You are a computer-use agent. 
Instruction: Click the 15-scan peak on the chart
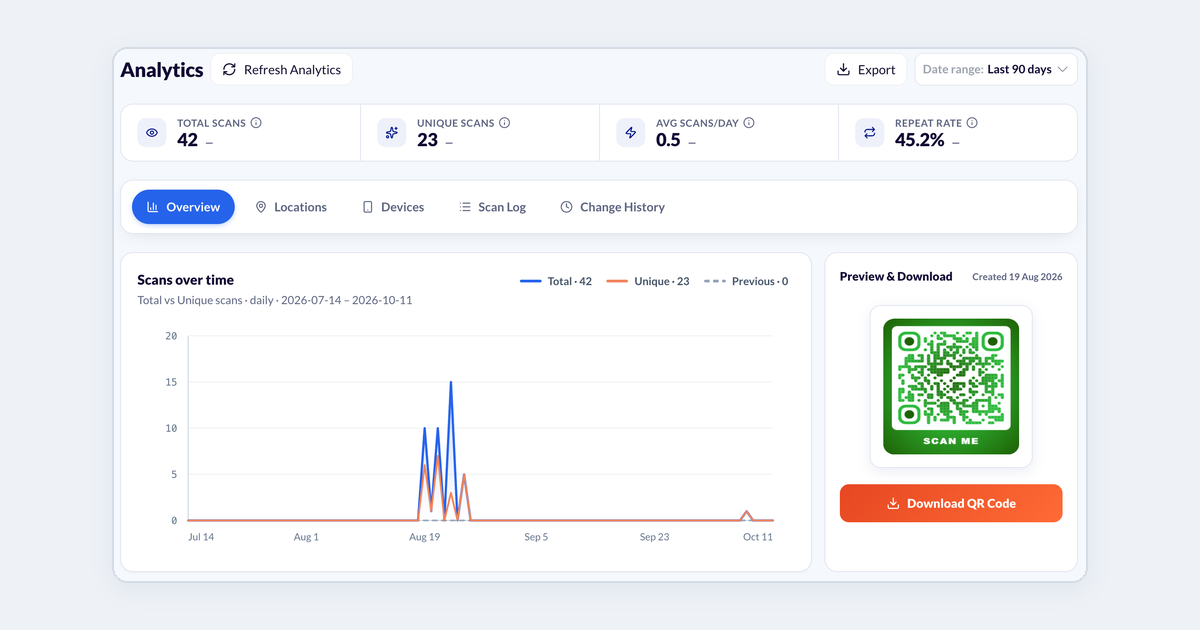click(x=451, y=383)
